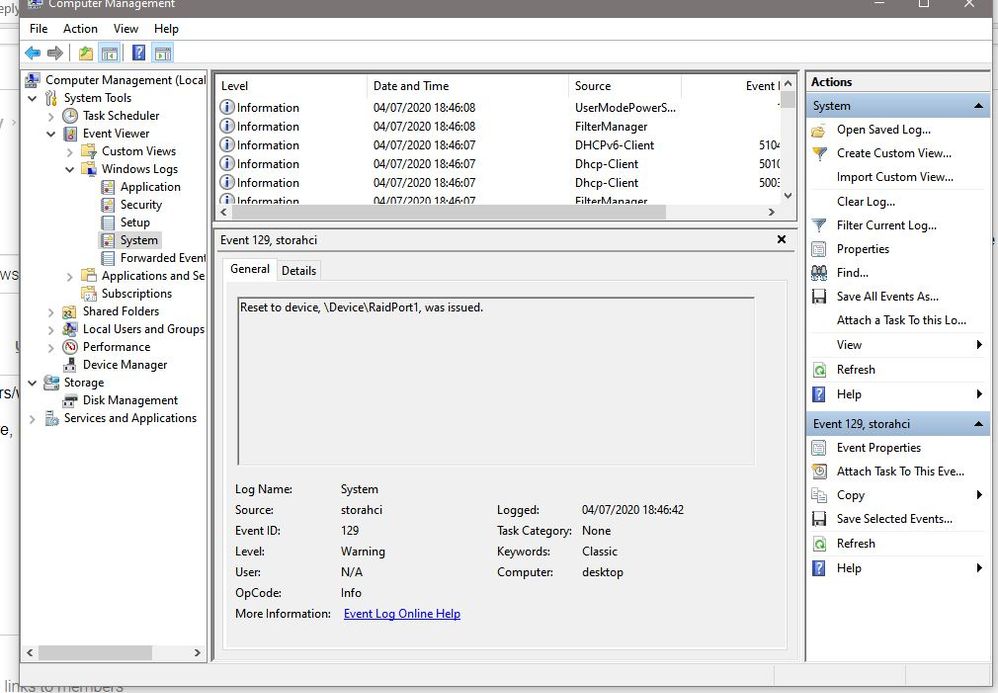Viewport: 998px width, 693px height.
Task: Click the Device Manager icon in the tree
Action: 70,365
